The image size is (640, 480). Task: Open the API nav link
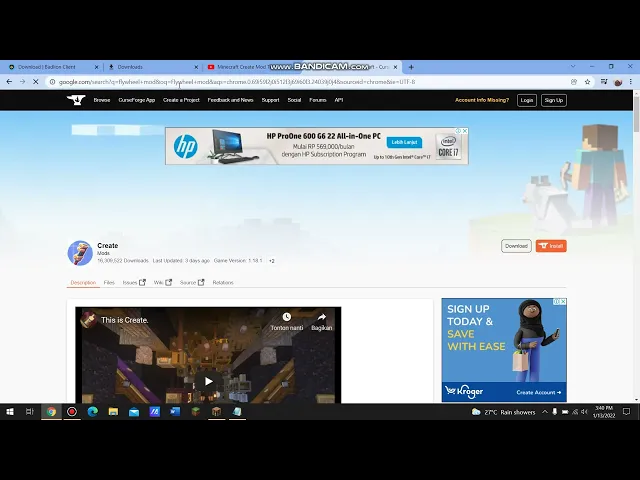pos(339,100)
